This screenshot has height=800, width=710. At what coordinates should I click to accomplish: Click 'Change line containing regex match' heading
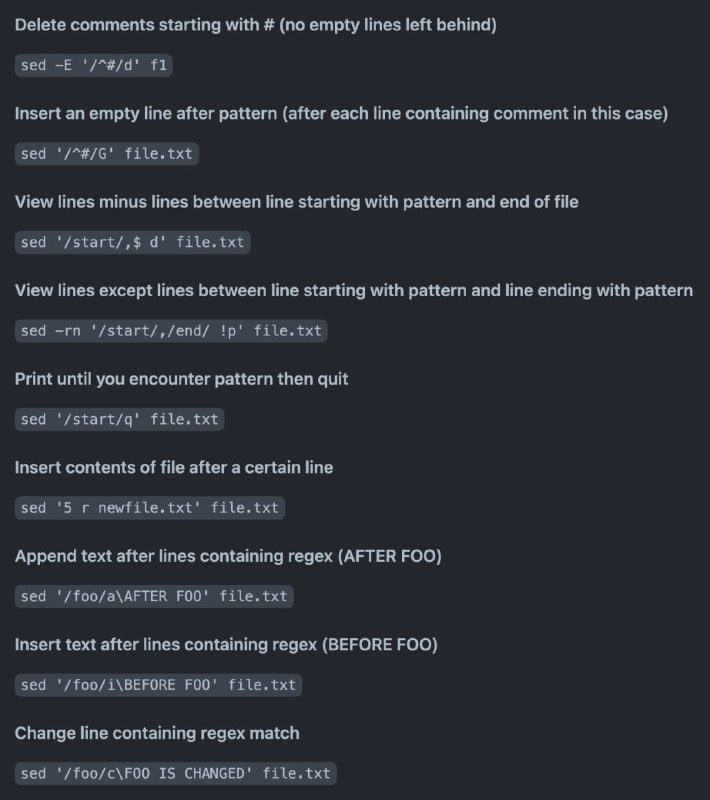pyautogui.click(x=157, y=733)
